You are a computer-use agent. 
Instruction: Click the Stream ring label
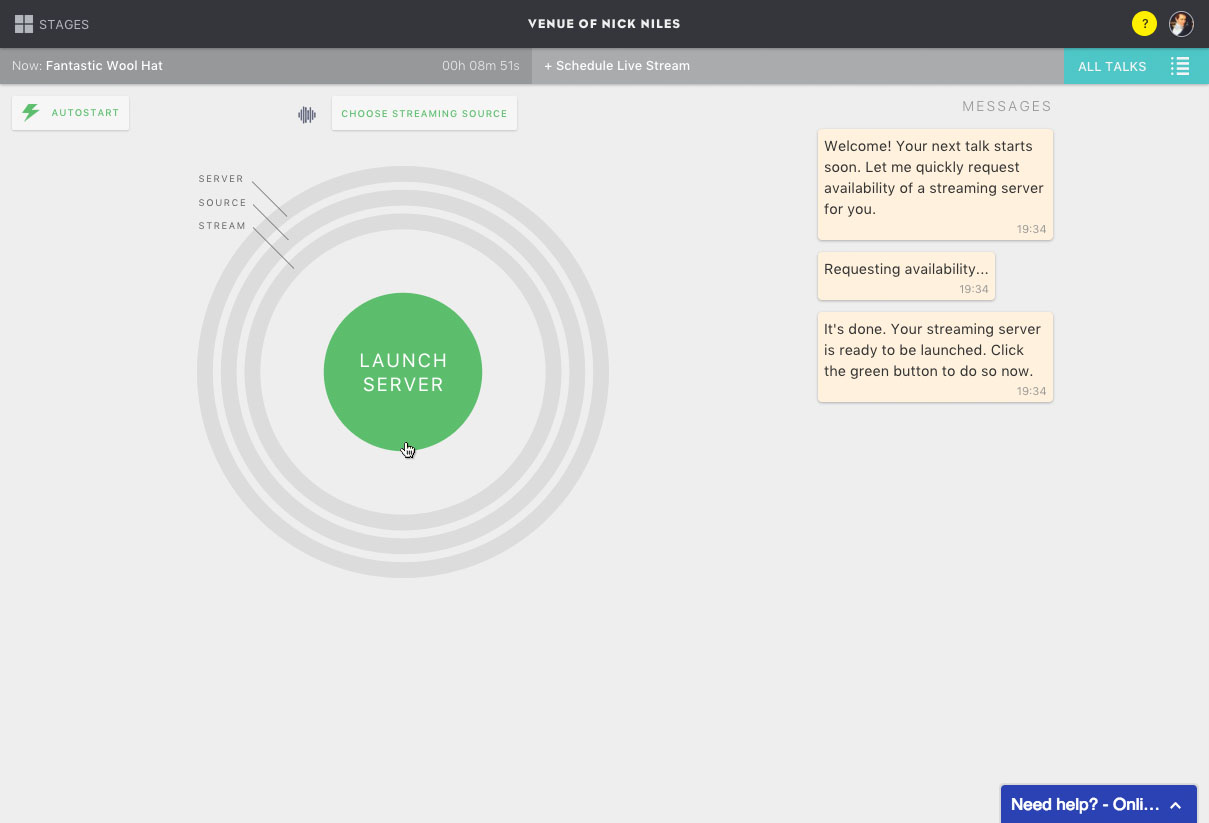pos(222,226)
